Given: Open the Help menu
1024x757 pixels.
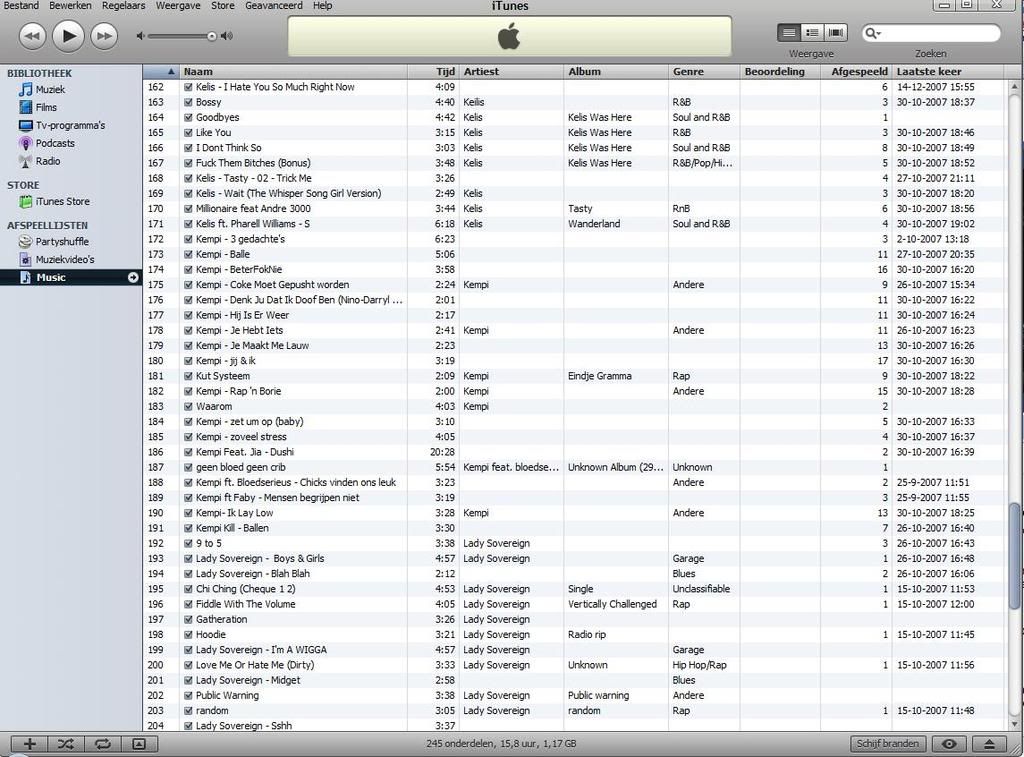Looking at the screenshot, I should click(x=323, y=5).
